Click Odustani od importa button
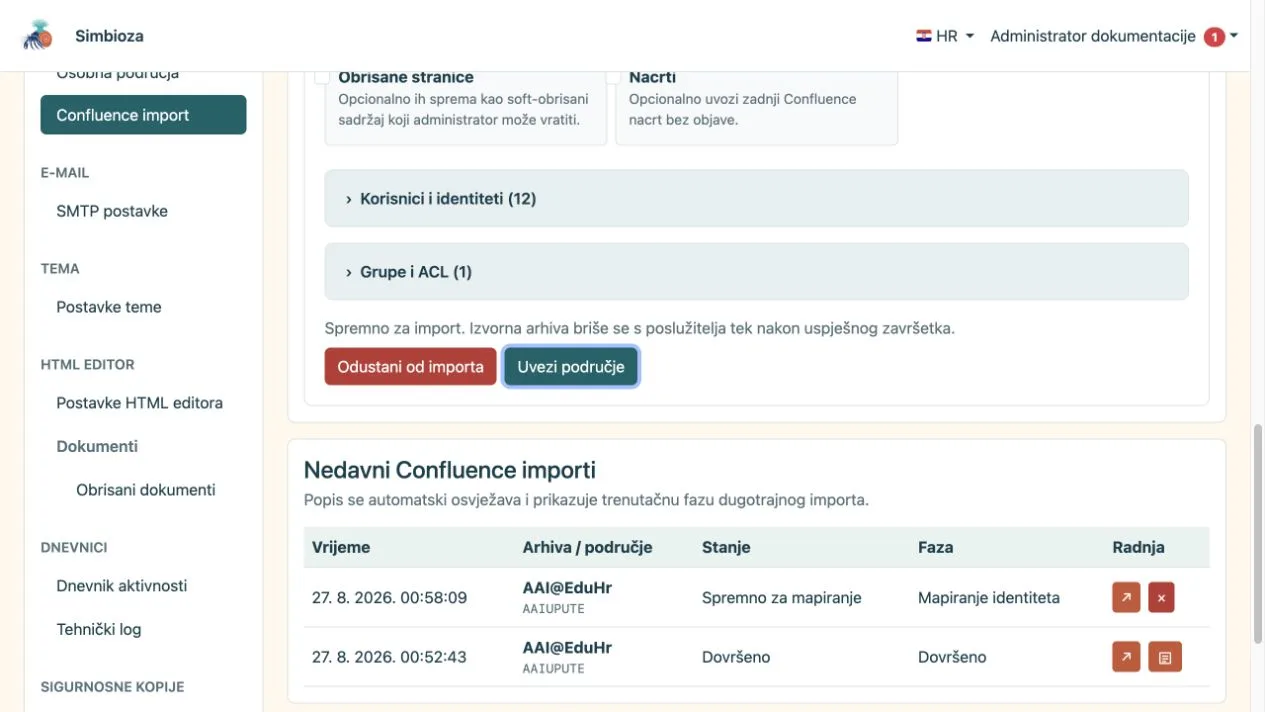 click(410, 366)
